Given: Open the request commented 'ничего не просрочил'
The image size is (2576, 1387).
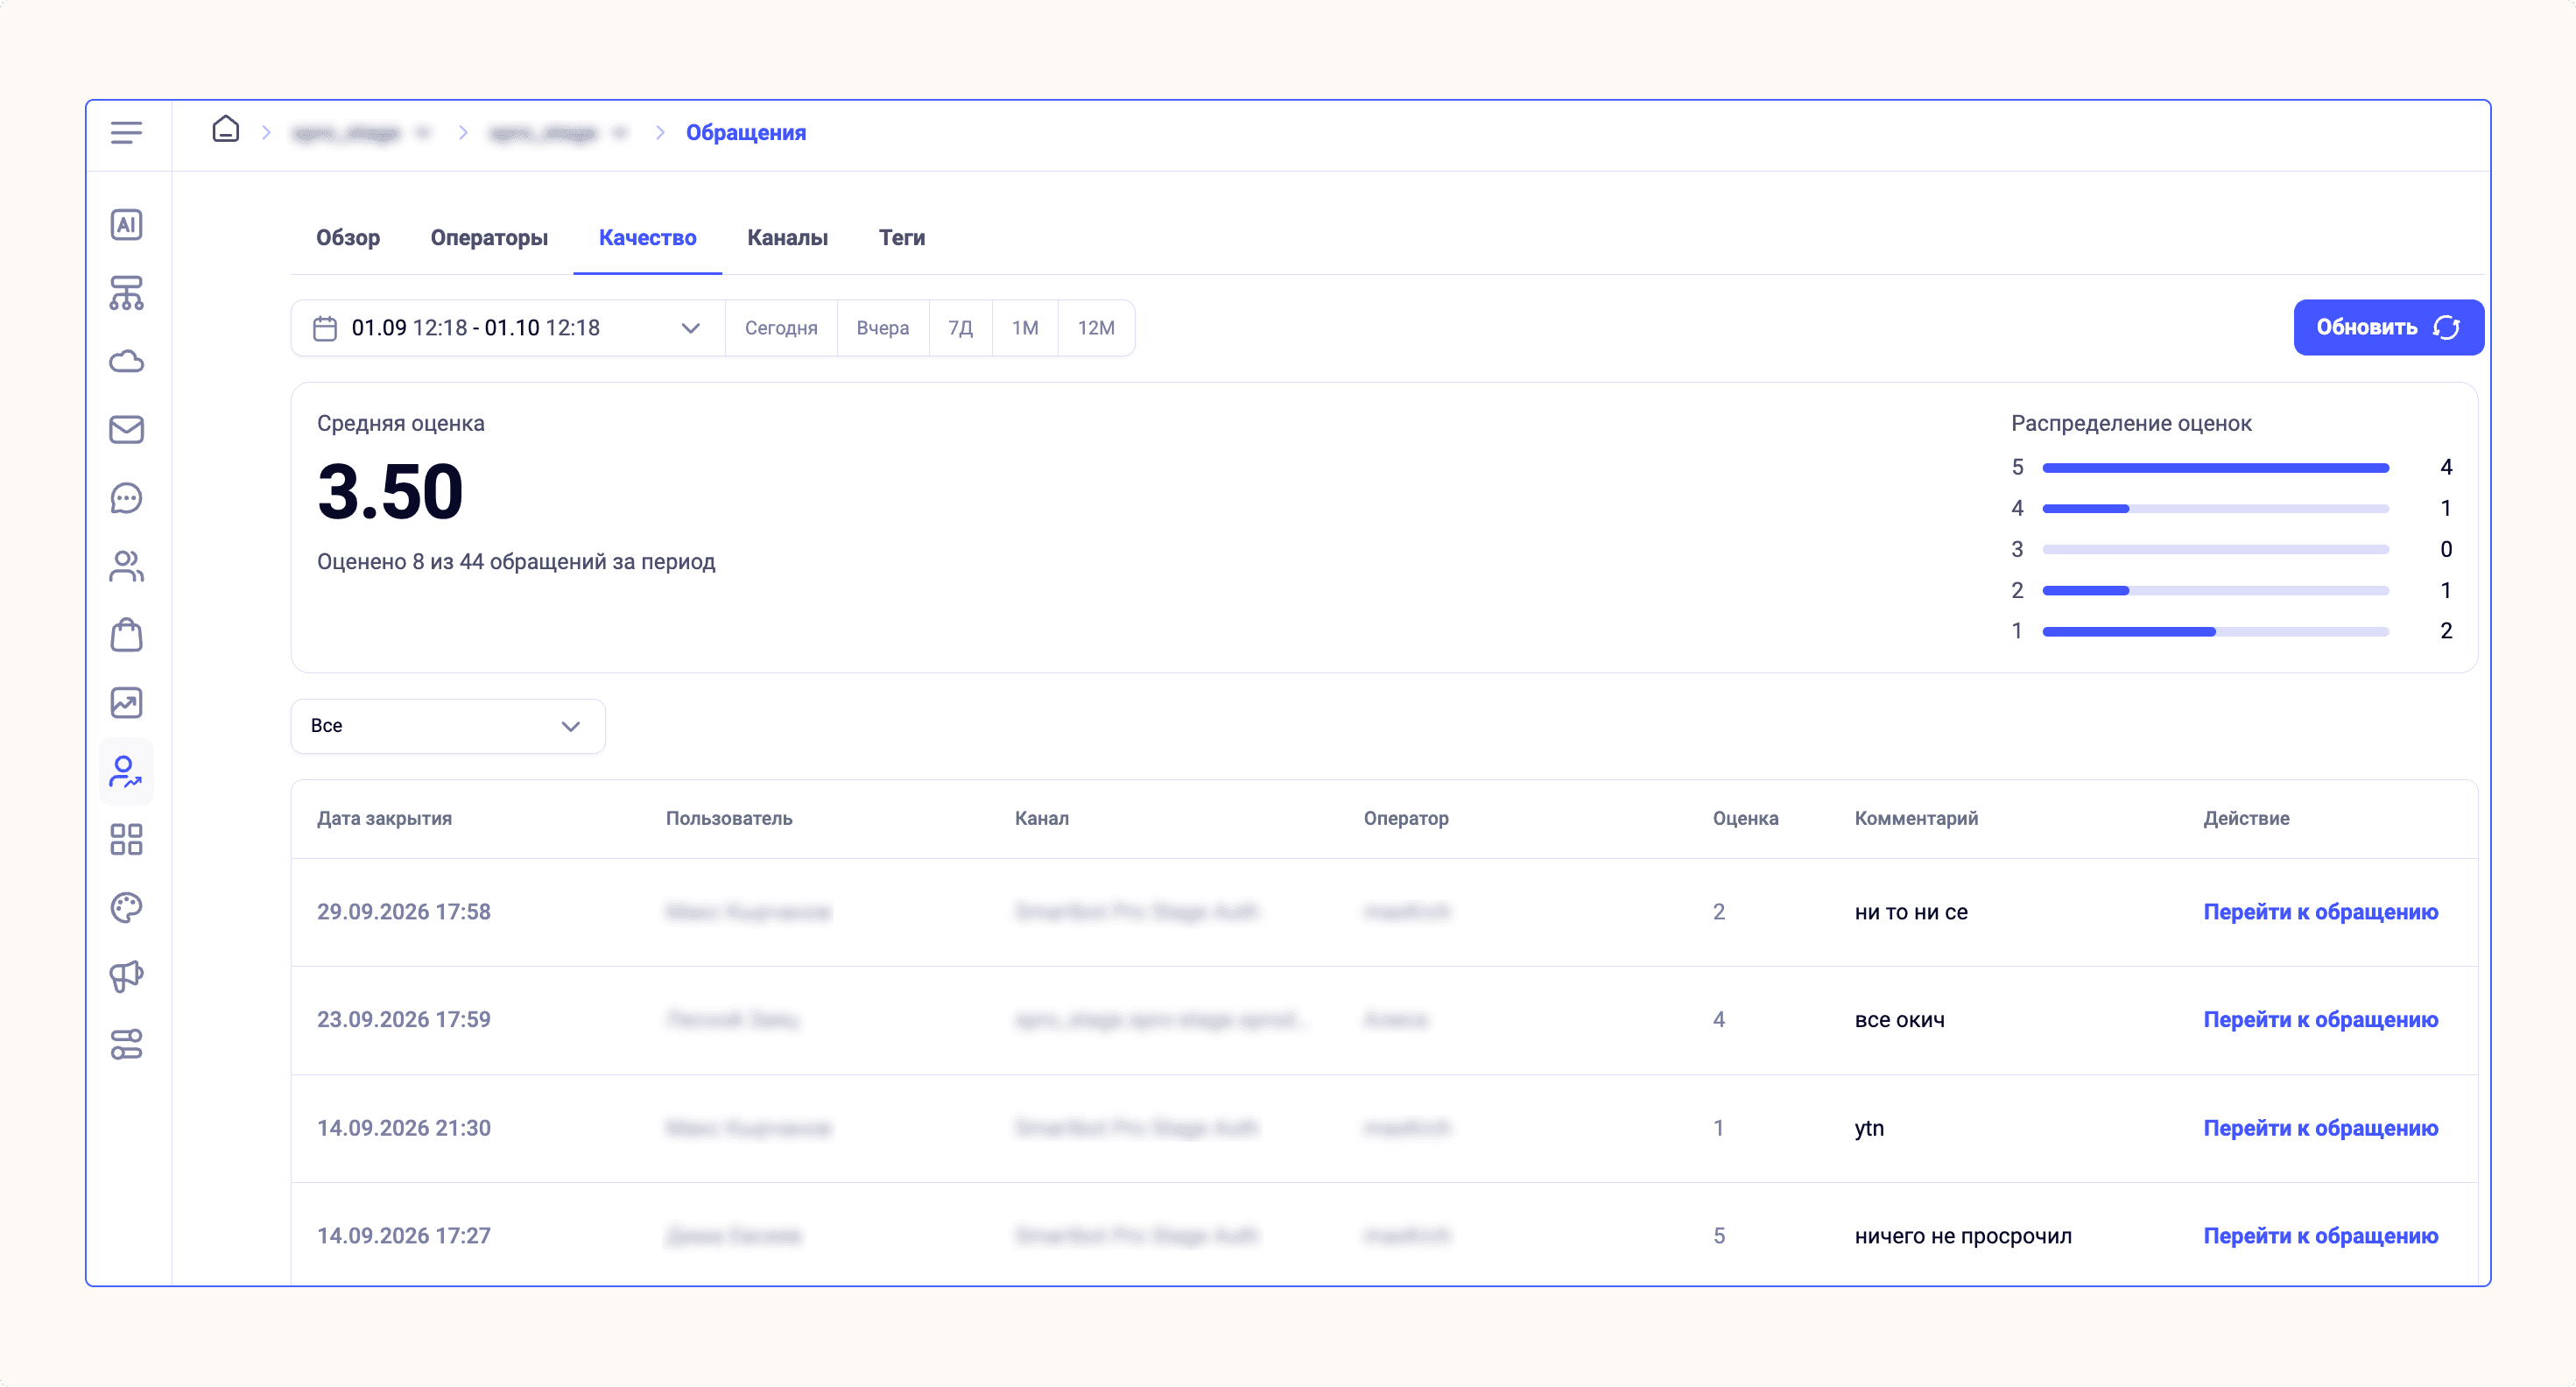Looking at the screenshot, I should click(2320, 1236).
